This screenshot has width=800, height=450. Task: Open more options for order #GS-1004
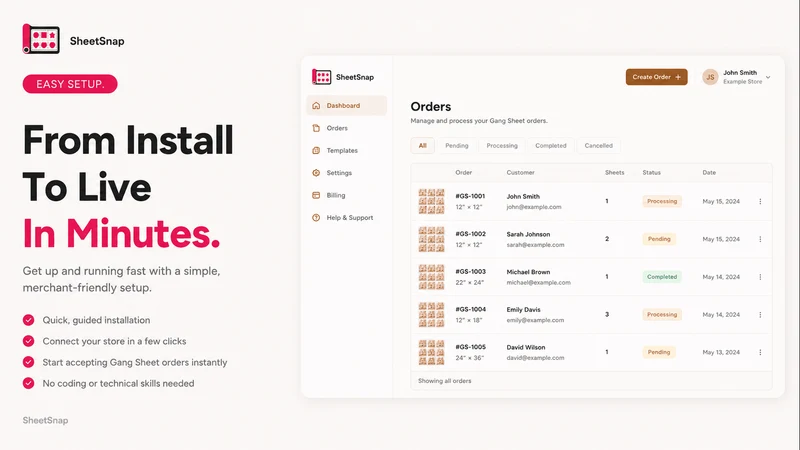point(760,315)
